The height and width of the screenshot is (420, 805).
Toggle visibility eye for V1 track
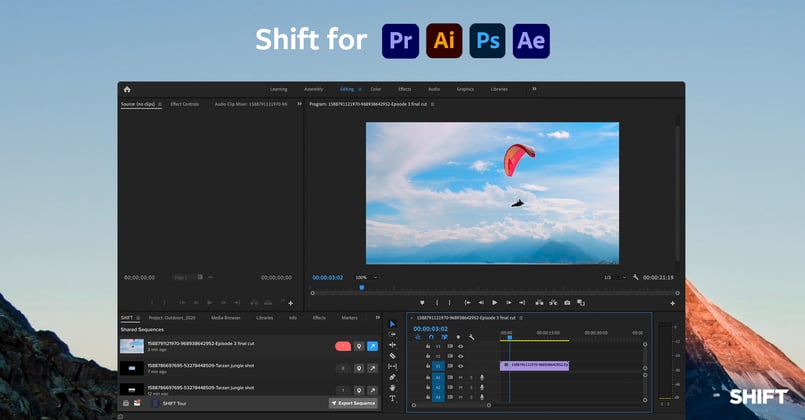tap(461, 367)
